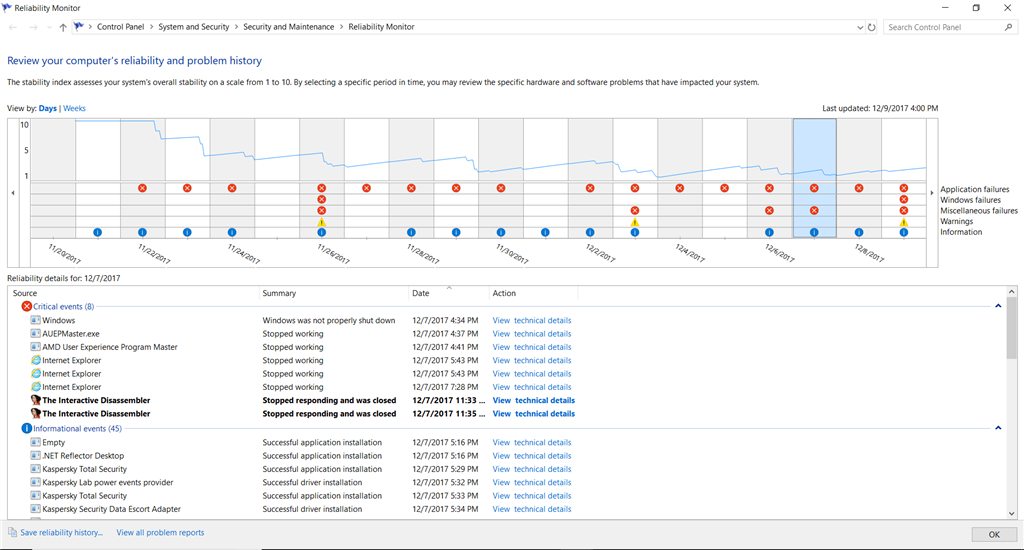Select the information icon for 12/1/2017
This screenshot has height=550, width=1024.
coord(545,232)
